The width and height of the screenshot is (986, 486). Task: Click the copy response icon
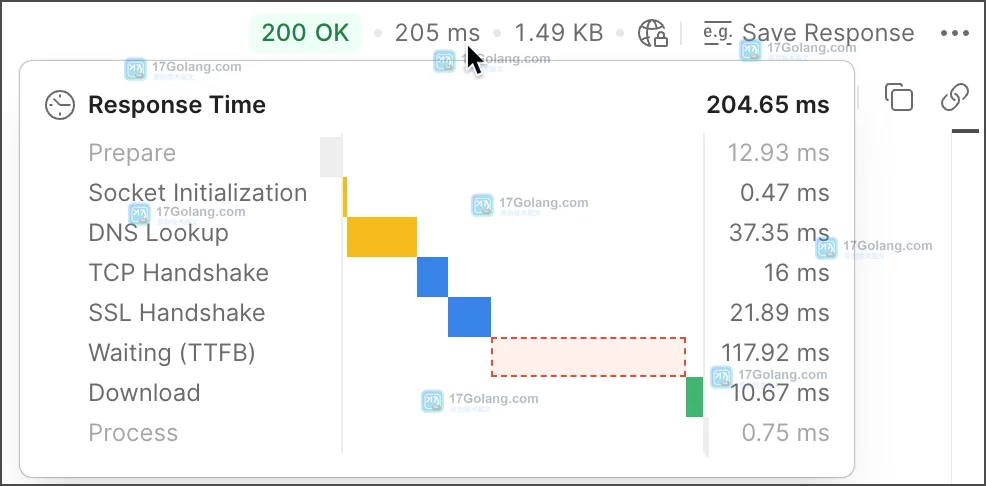tap(899, 97)
